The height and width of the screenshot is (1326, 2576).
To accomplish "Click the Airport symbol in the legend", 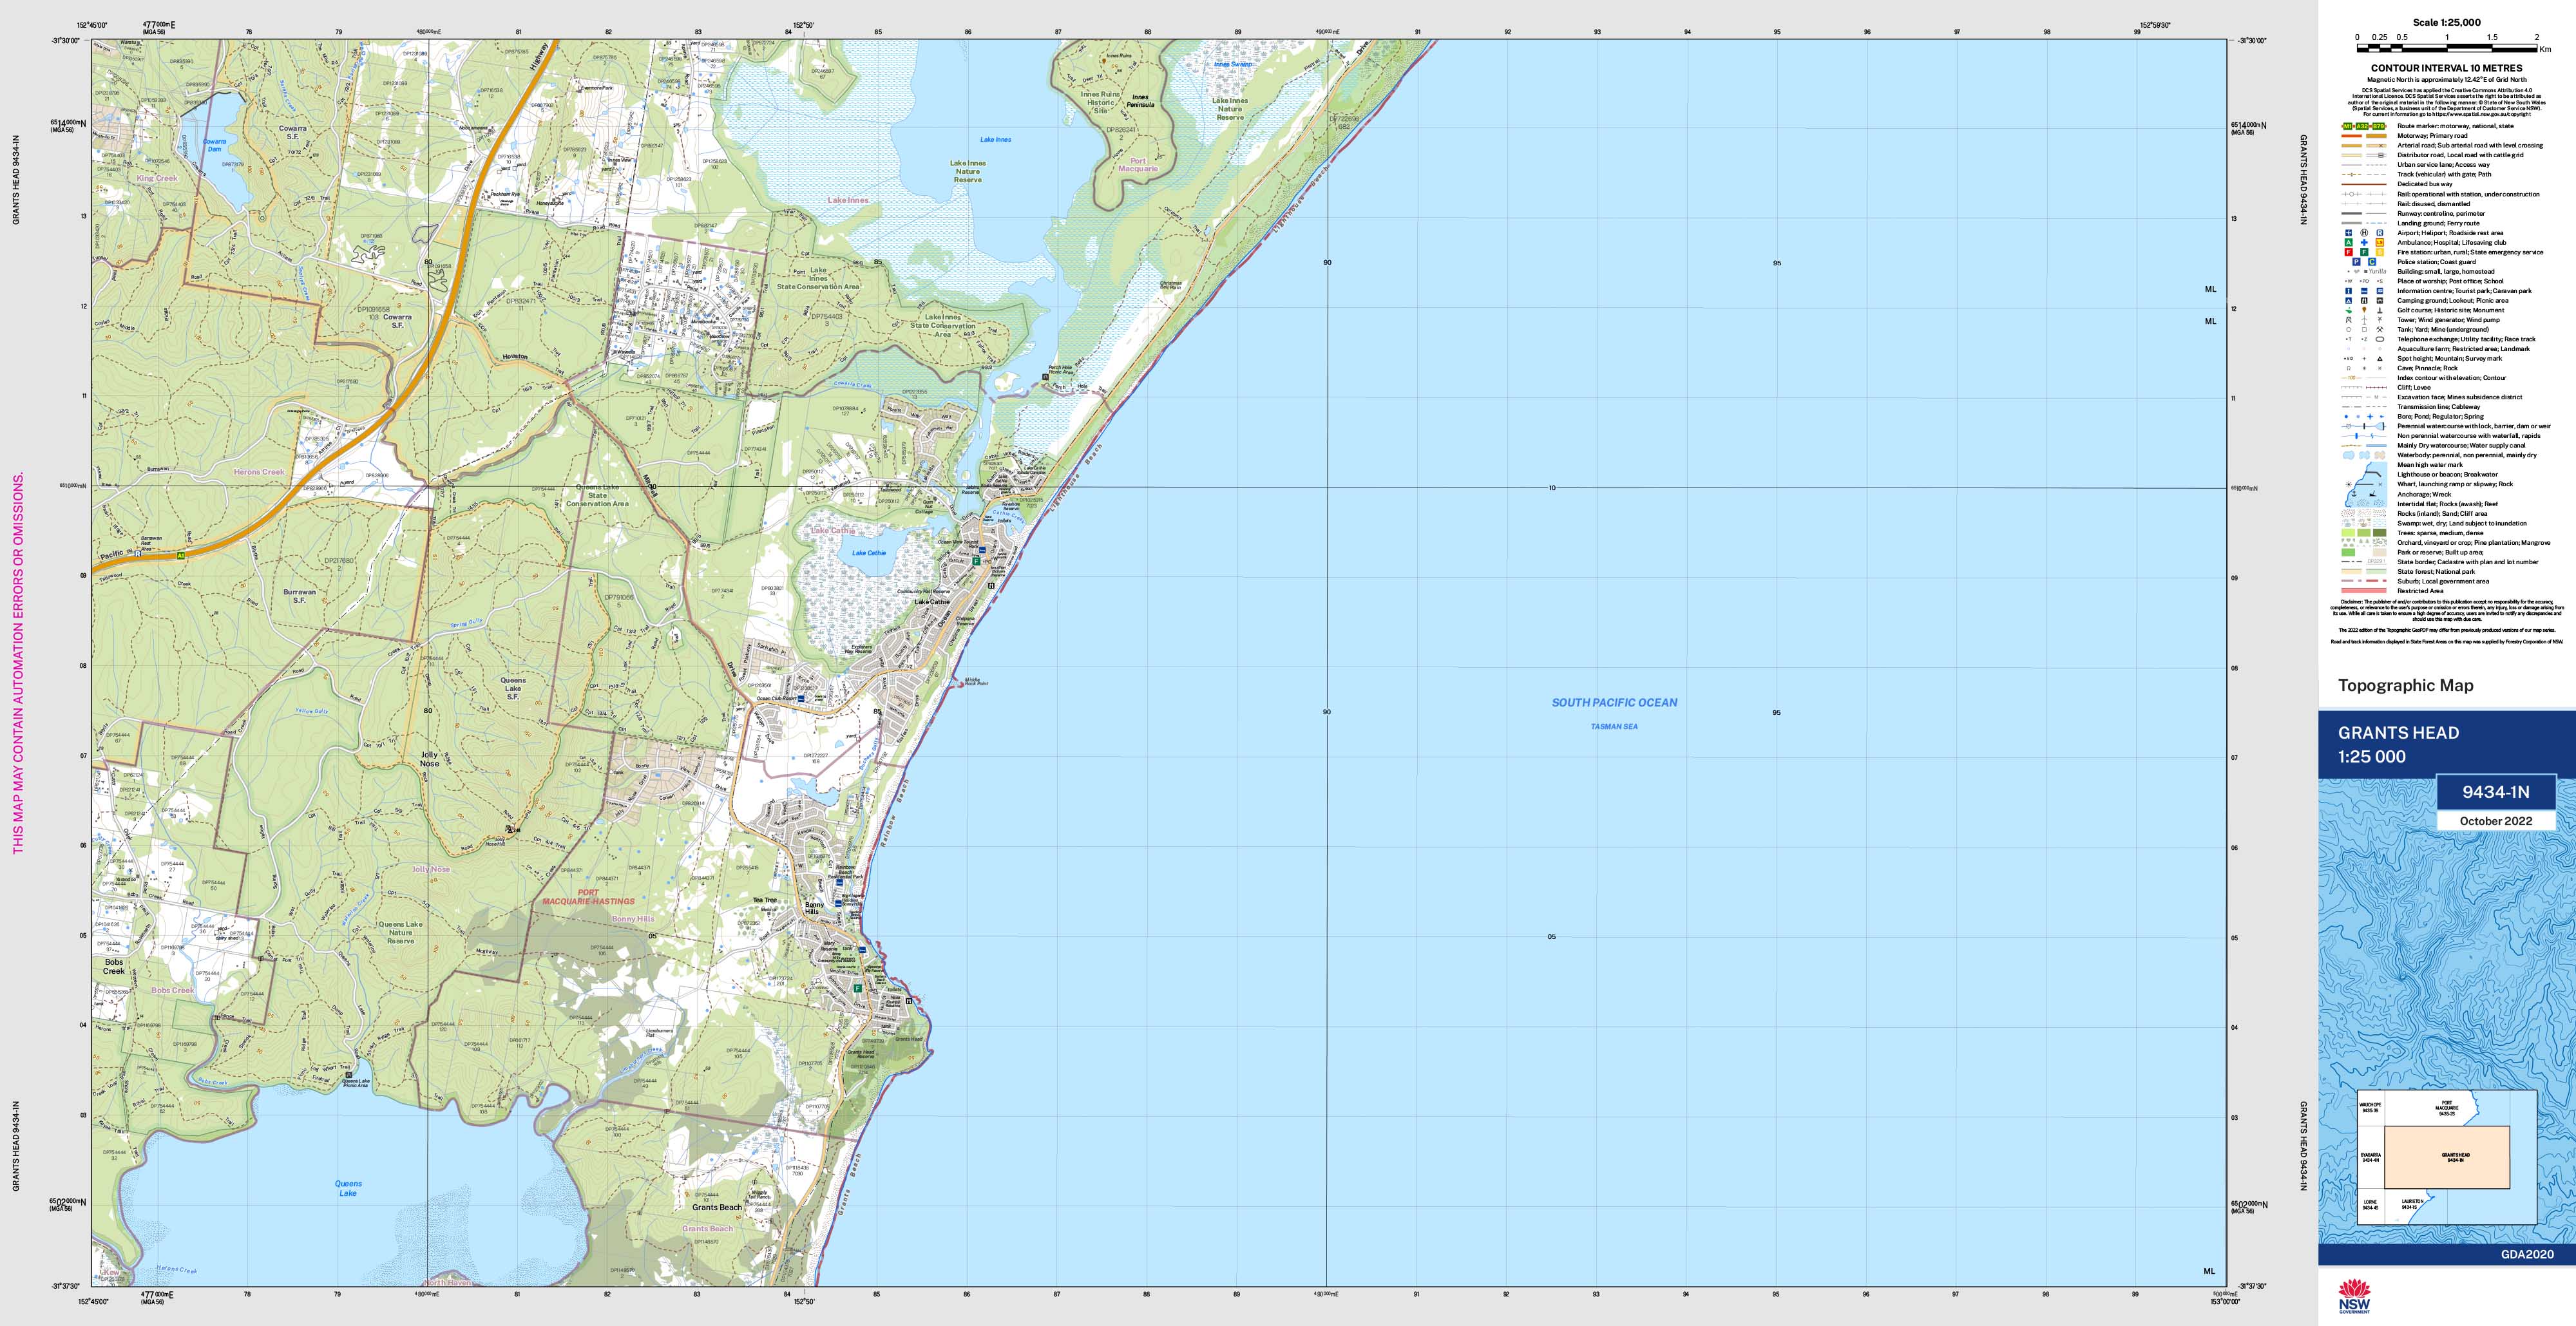I will click(x=2349, y=233).
